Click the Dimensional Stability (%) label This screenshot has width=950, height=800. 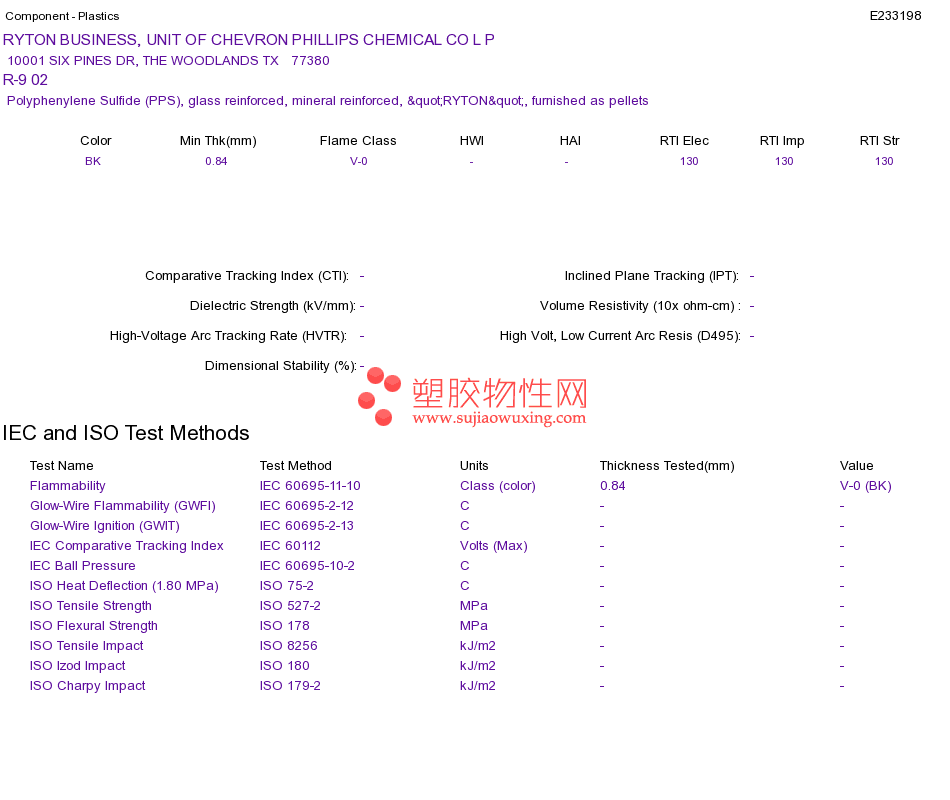(x=281, y=365)
